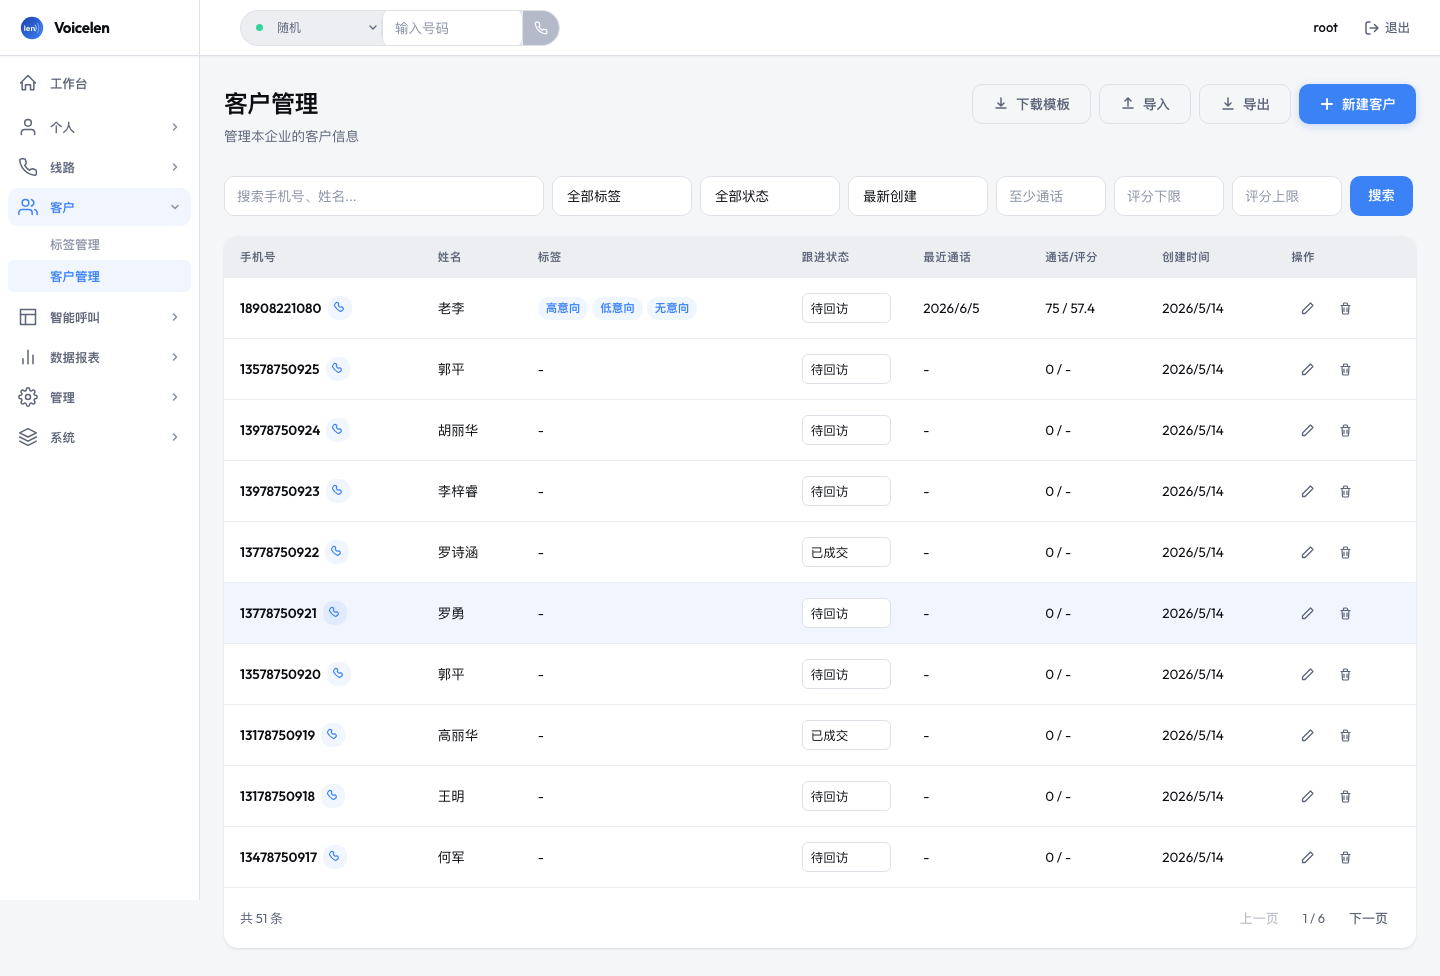
Task: Dial 13978750924 with the call icon
Action: coord(338,430)
